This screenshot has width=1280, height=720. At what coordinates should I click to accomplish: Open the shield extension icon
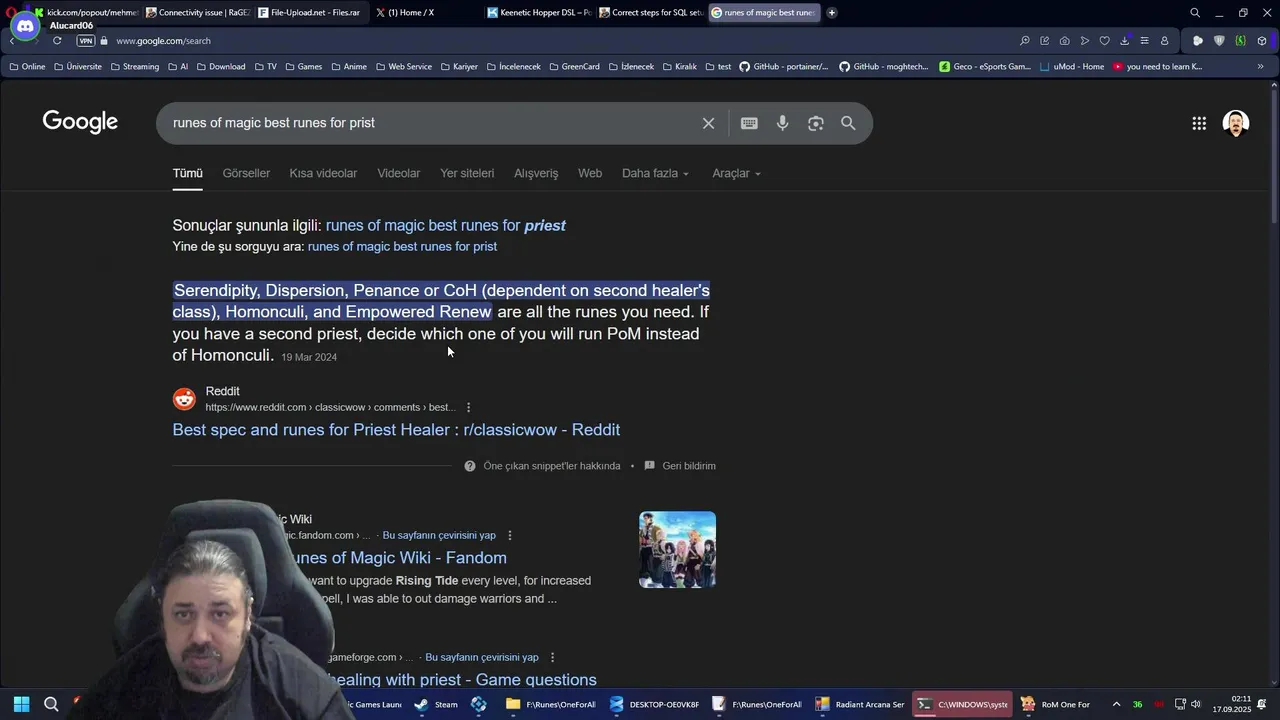pyautogui.click(x=1219, y=41)
